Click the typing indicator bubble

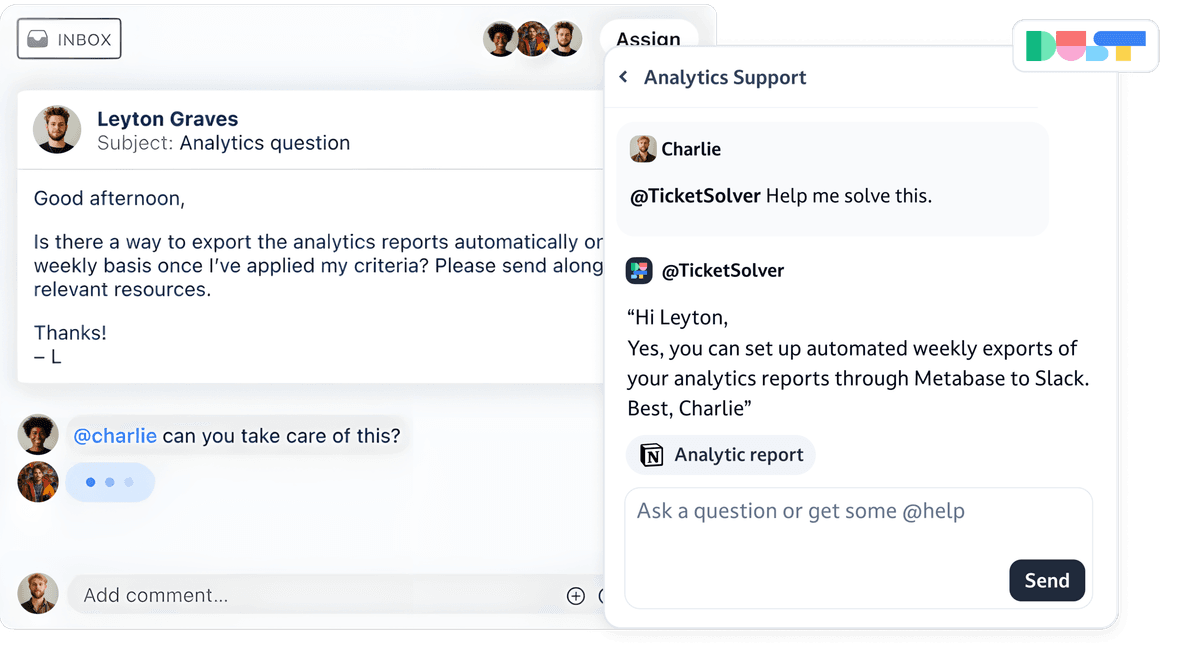point(110,482)
